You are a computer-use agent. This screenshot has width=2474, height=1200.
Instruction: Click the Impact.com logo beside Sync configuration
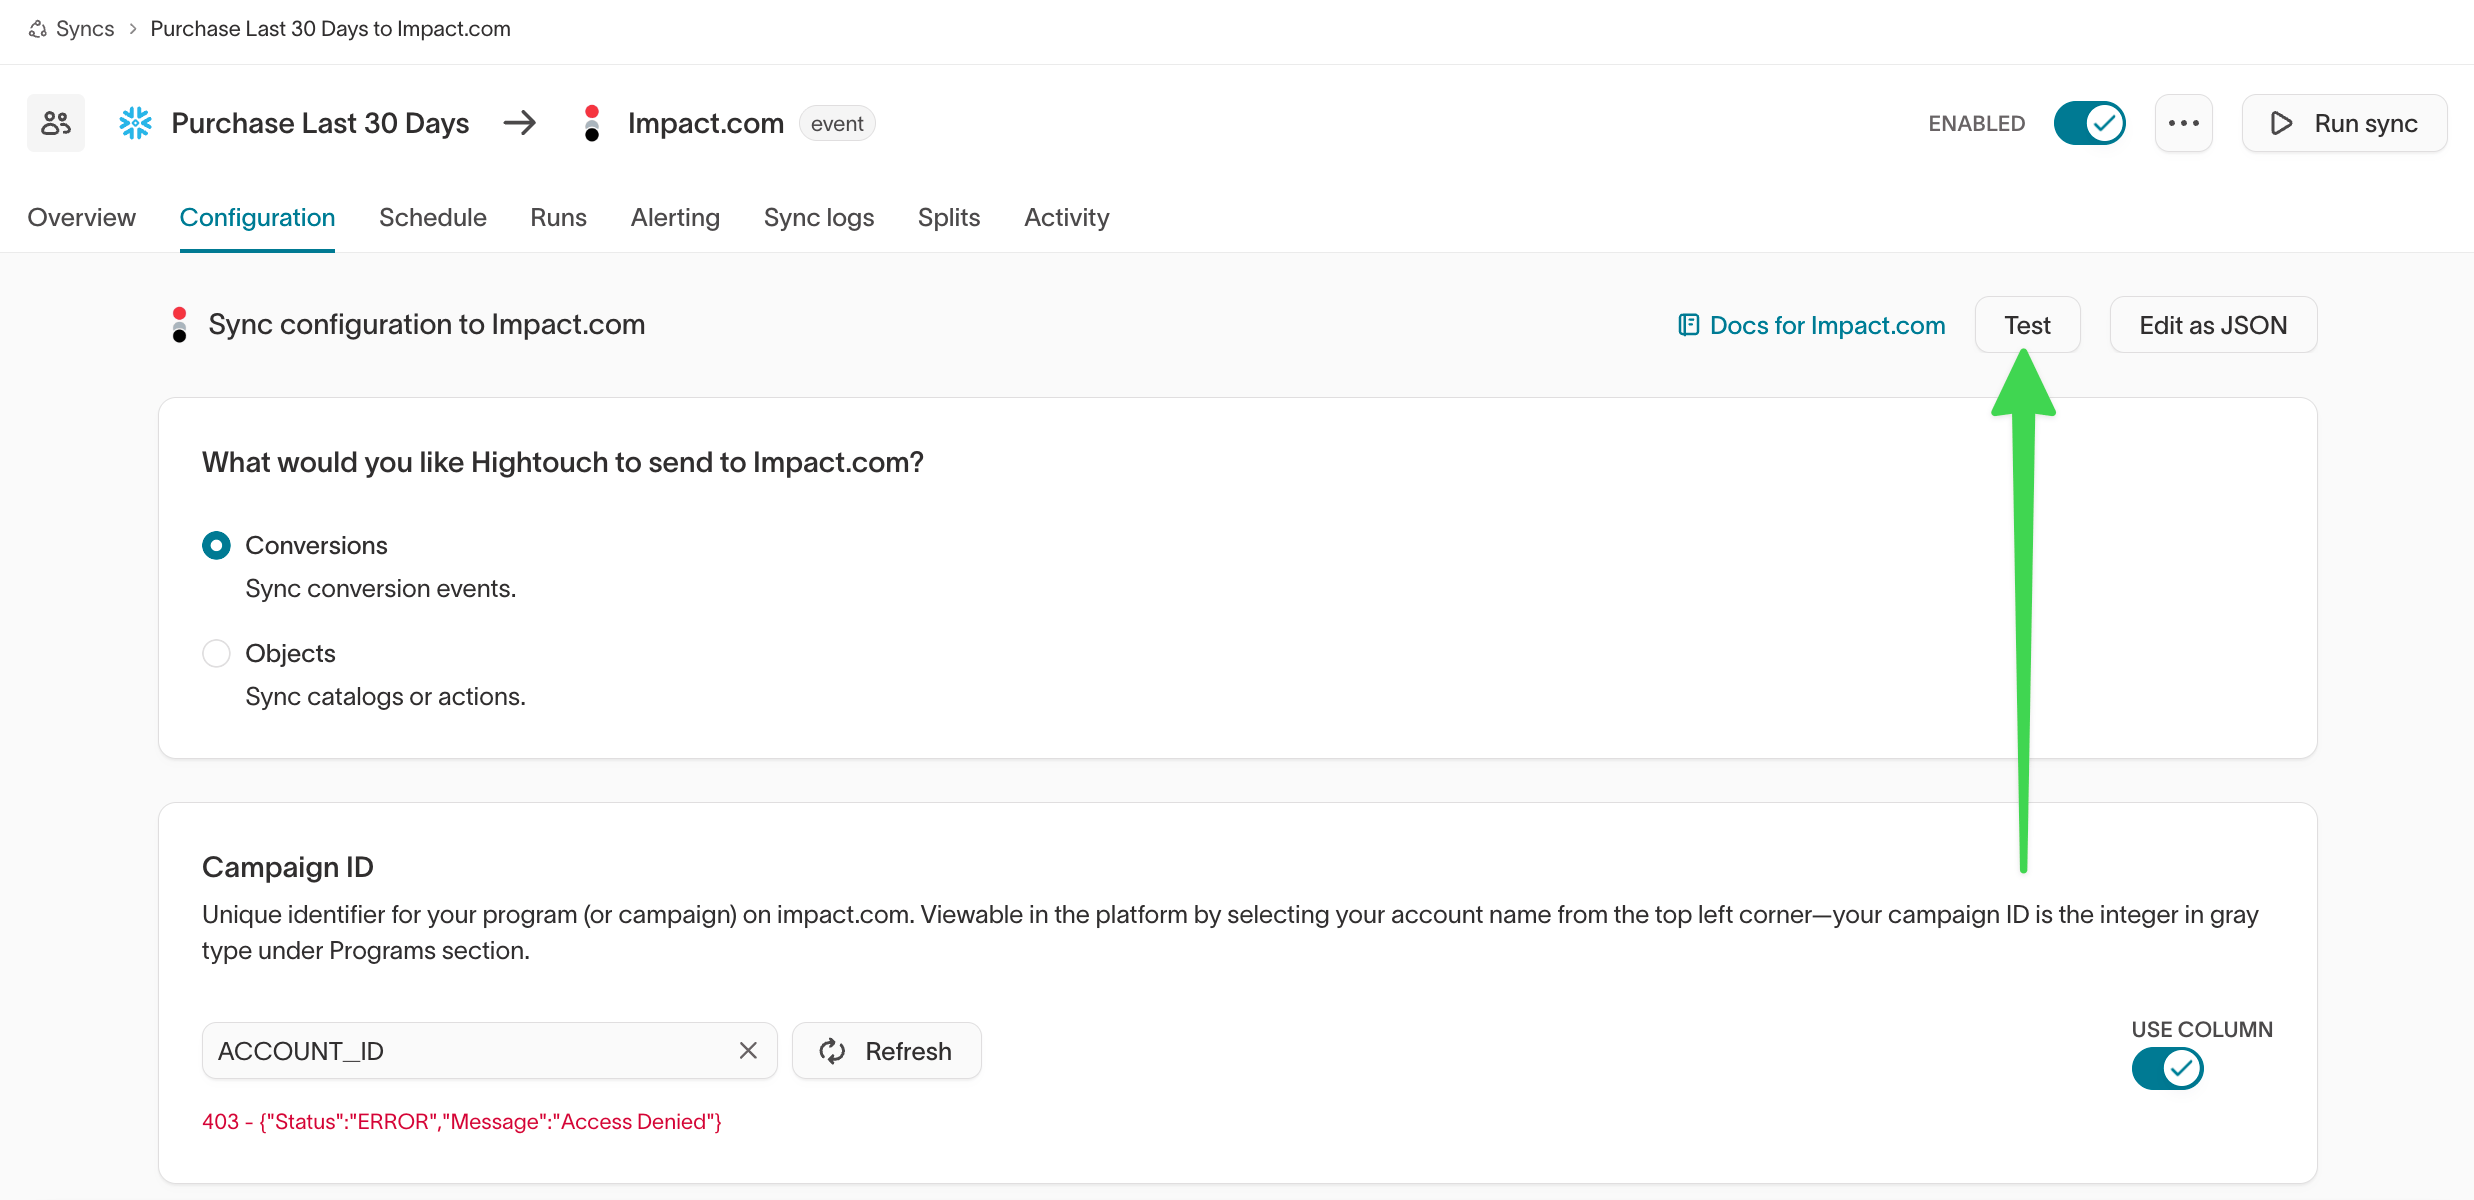tap(179, 325)
